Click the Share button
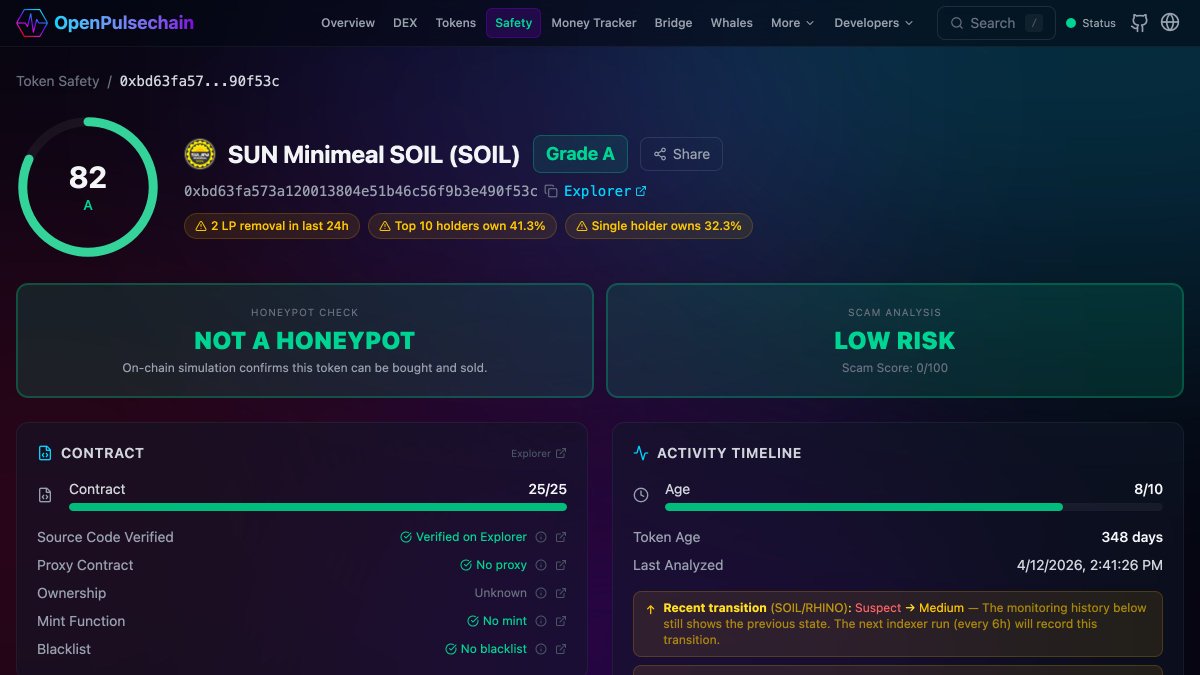This screenshot has width=1200, height=675. coord(681,154)
